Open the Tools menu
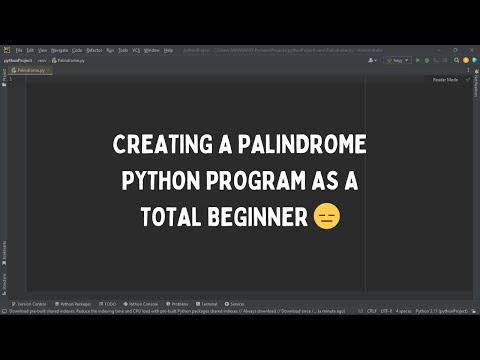This screenshot has height=360, width=480. (123, 50)
